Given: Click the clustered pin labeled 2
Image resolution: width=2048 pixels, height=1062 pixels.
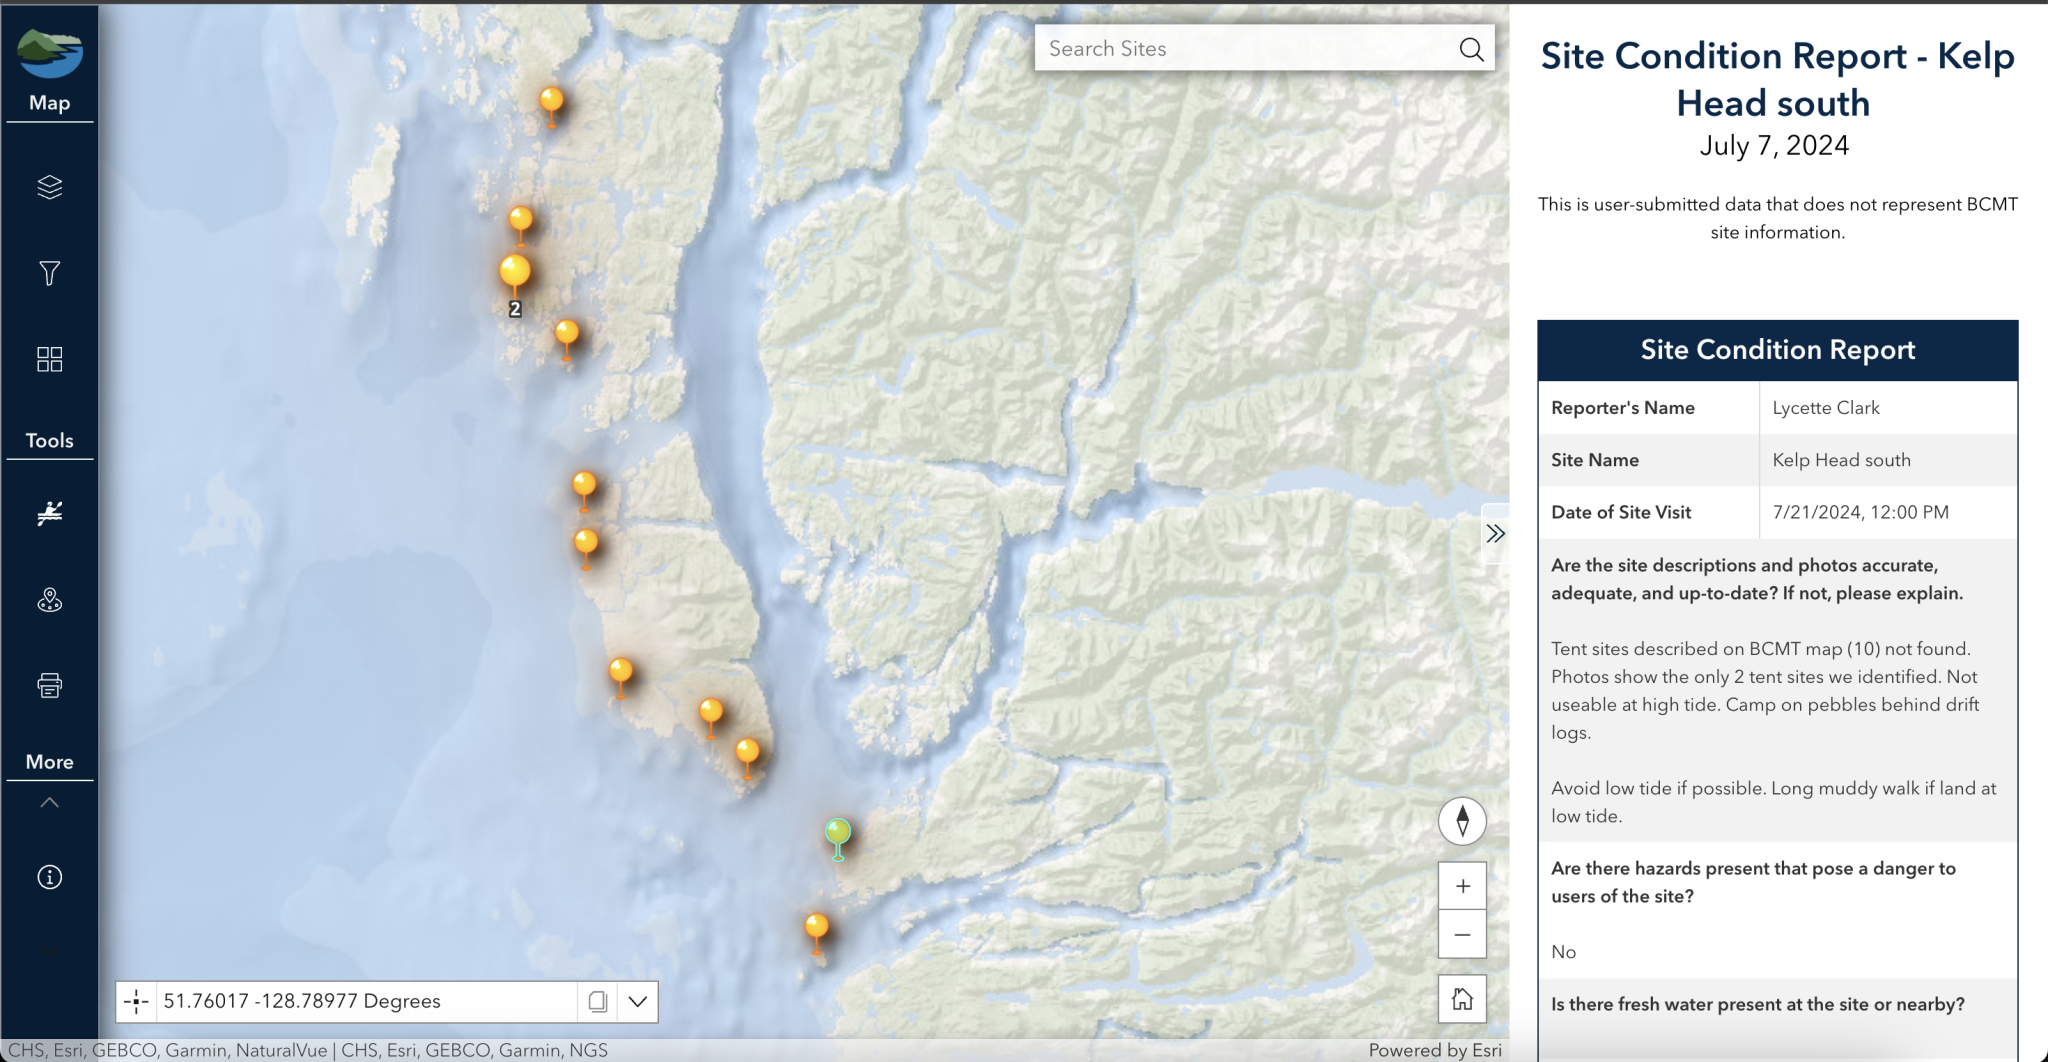Looking at the screenshot, I should (x=515, y=273).
